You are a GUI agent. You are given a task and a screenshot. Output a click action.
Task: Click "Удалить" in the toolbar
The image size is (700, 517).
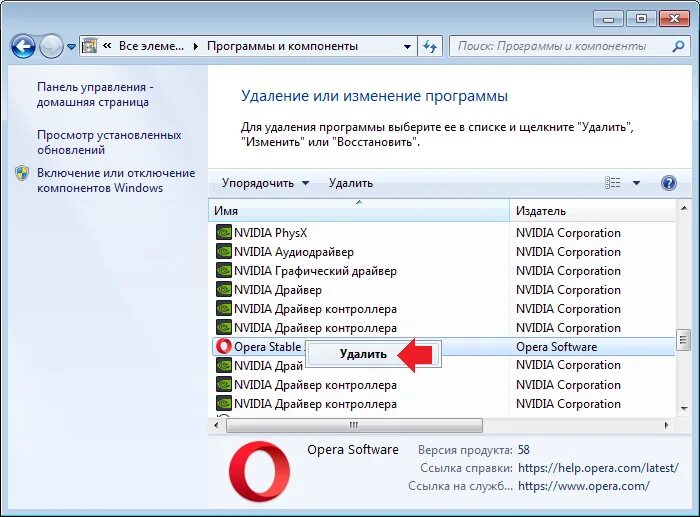pos(350,183)
